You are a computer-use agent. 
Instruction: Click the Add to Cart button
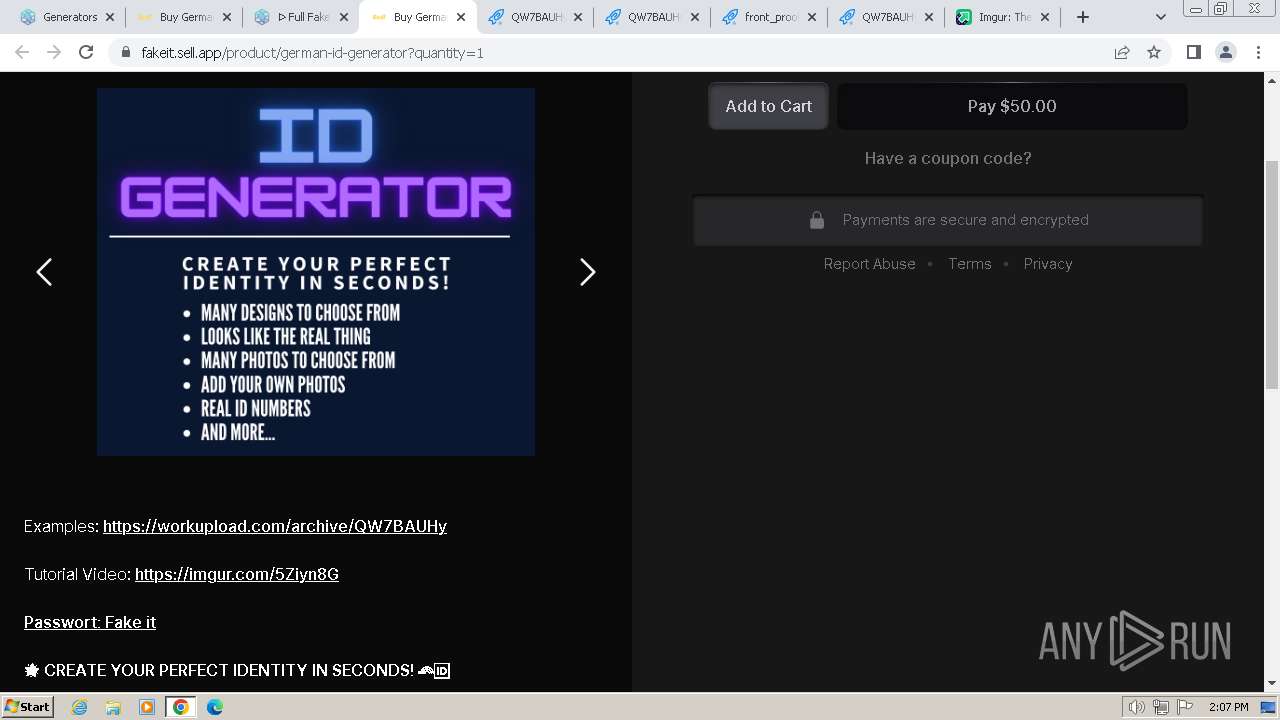pos(768,106)
